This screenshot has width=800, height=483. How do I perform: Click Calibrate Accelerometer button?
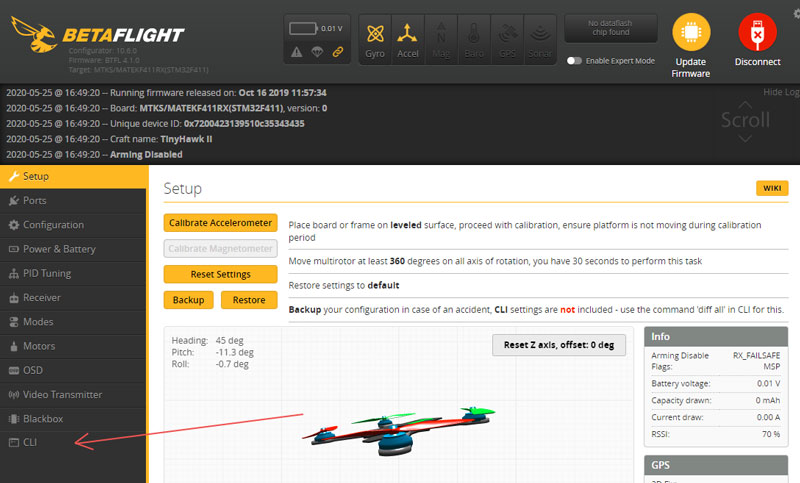pos(220,223)
